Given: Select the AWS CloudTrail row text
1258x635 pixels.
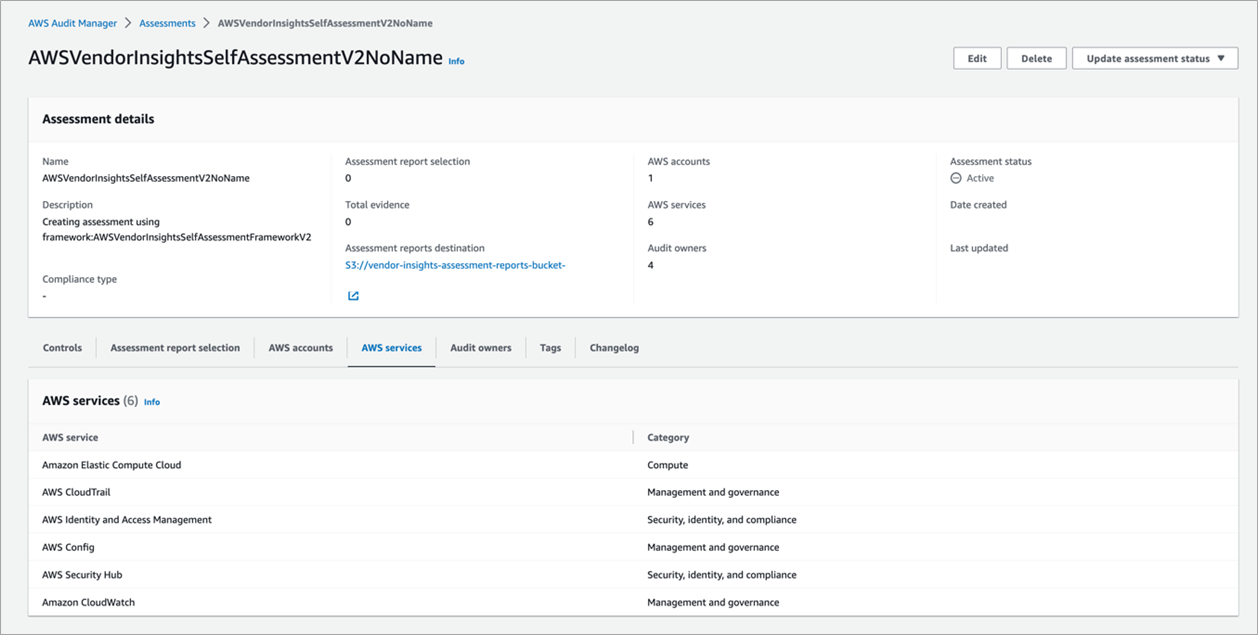Looking at the screenshot, I should tap(75, 492).
